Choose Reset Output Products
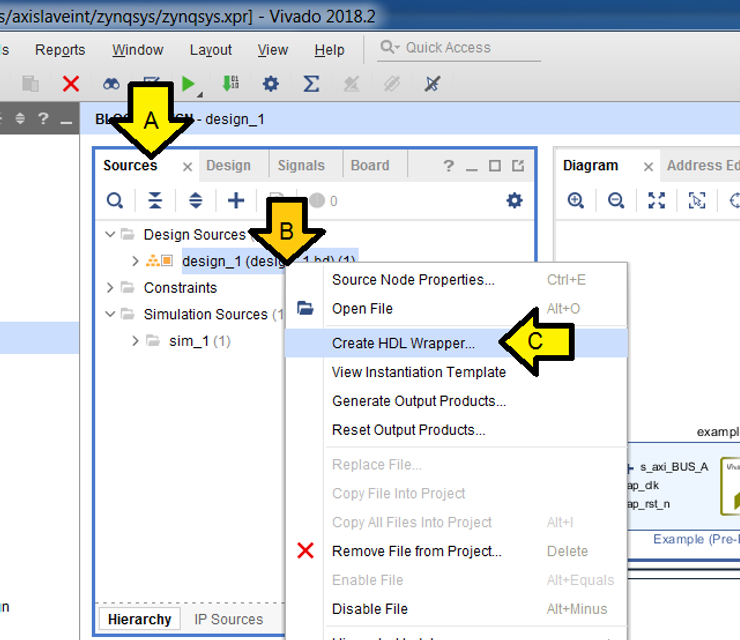740x640 pixels. coord(456,430)
